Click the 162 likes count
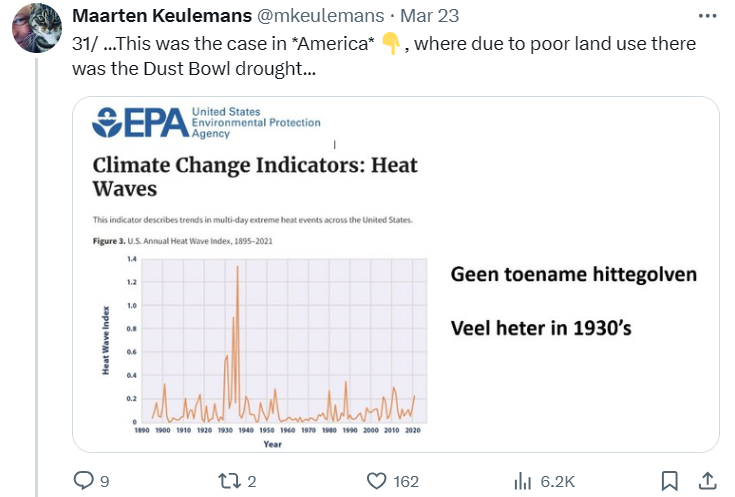The height and width of the screenshot is (497, 735). pyautogui.click(x=406, y=482)
